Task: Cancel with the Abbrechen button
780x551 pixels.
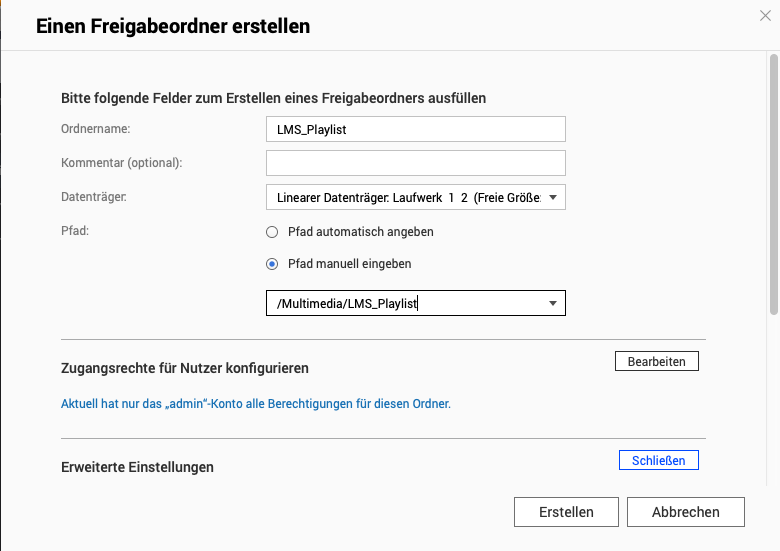Action: click(x=685, y=512)
